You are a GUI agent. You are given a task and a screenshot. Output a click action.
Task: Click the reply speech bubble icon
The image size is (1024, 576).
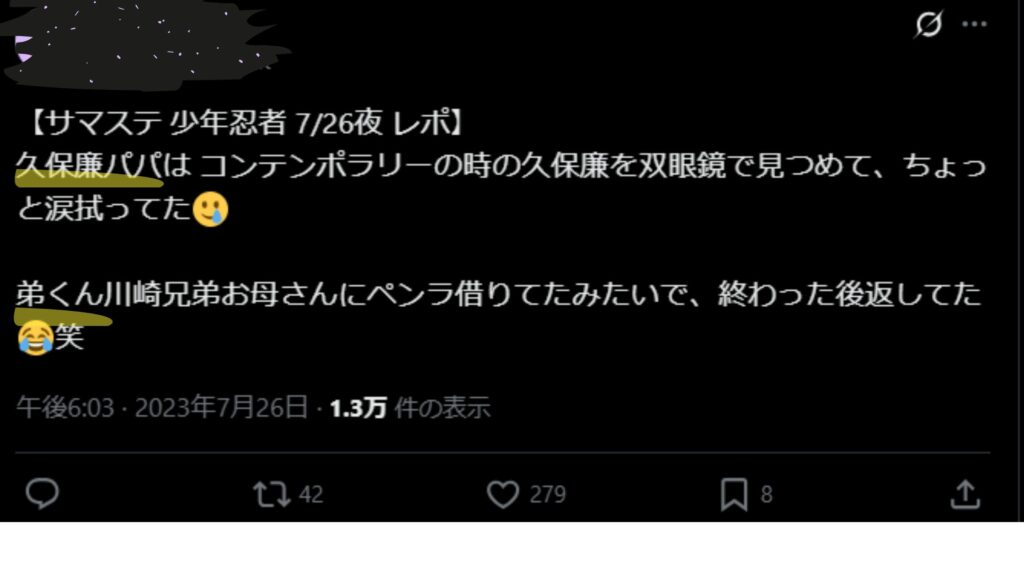[x=42, y=494]
